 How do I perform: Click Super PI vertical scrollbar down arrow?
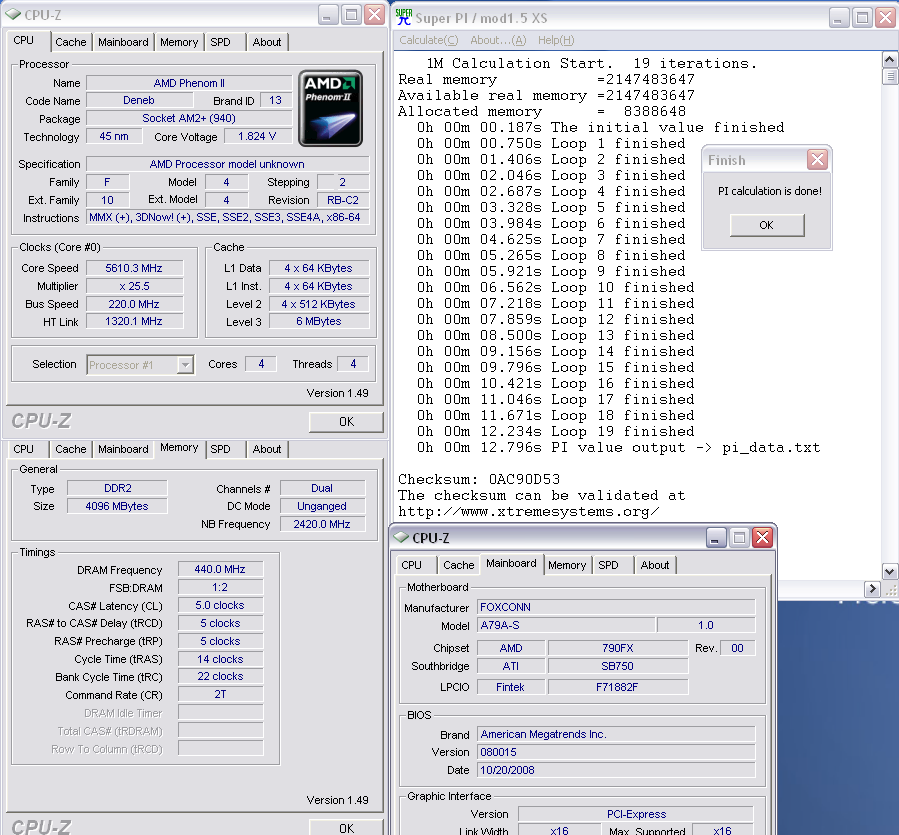click(889, 571)
